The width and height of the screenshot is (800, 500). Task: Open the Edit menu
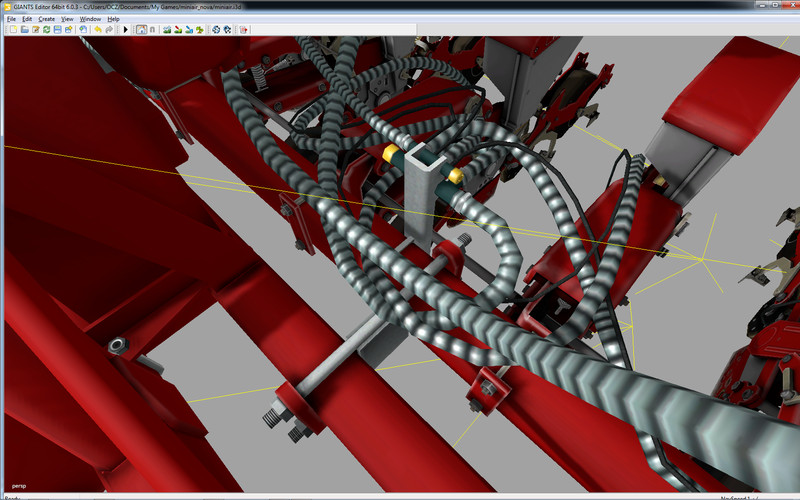coord(27,19)
